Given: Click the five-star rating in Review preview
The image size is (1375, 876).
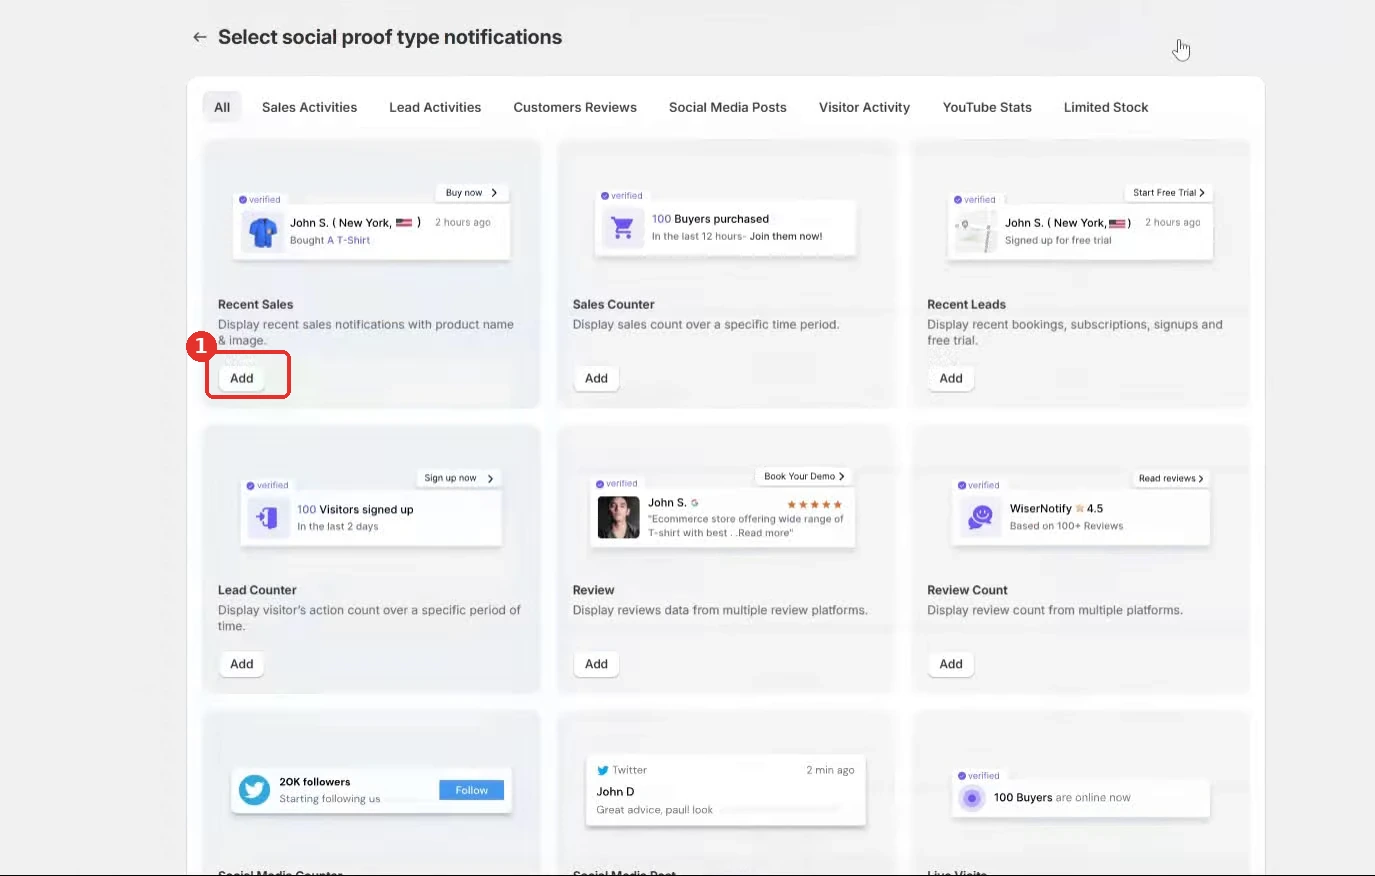Looking at the screenshot, I should [815, 504].
